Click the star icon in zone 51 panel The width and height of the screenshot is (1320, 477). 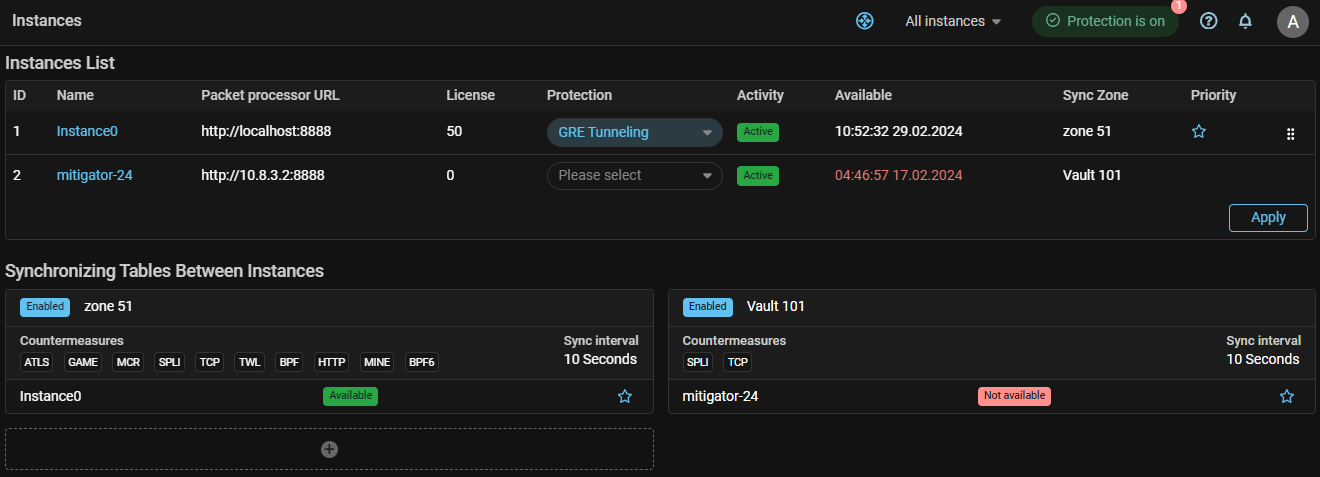[625, 396]
